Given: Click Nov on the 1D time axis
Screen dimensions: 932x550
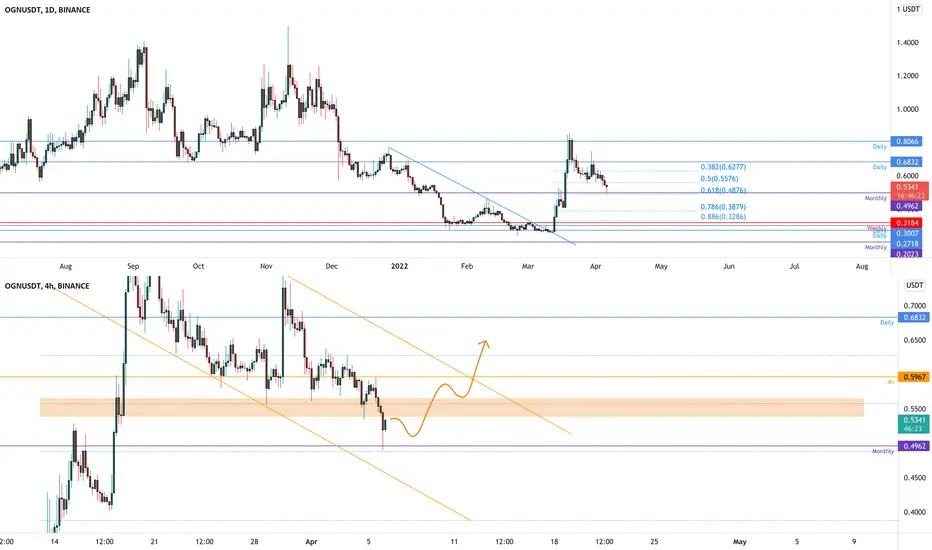Looking at the screenshot, I should tap(266, 266).
